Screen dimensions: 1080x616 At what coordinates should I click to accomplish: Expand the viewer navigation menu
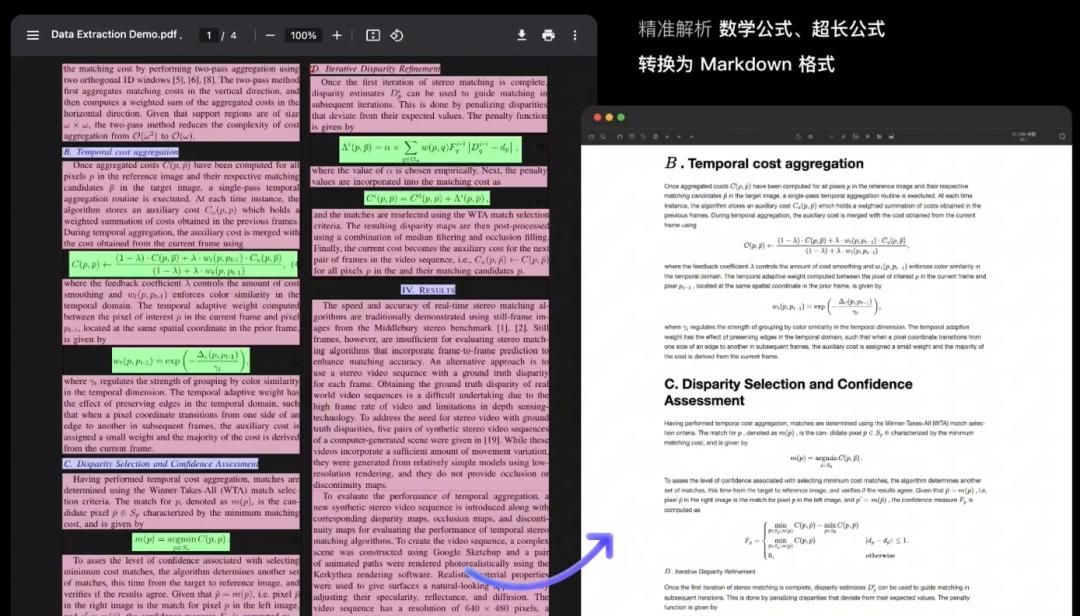(33, 35)
